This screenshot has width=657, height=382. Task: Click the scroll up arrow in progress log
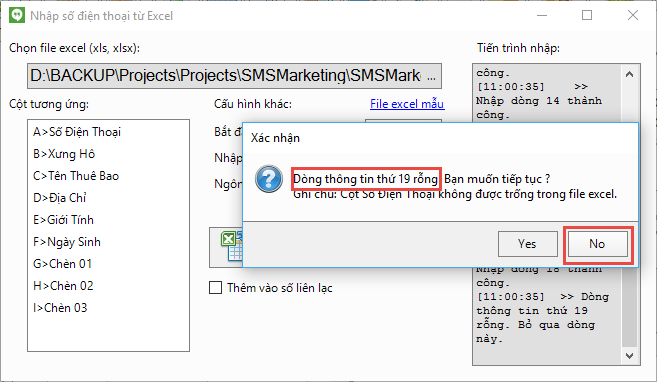click(629, 75)
